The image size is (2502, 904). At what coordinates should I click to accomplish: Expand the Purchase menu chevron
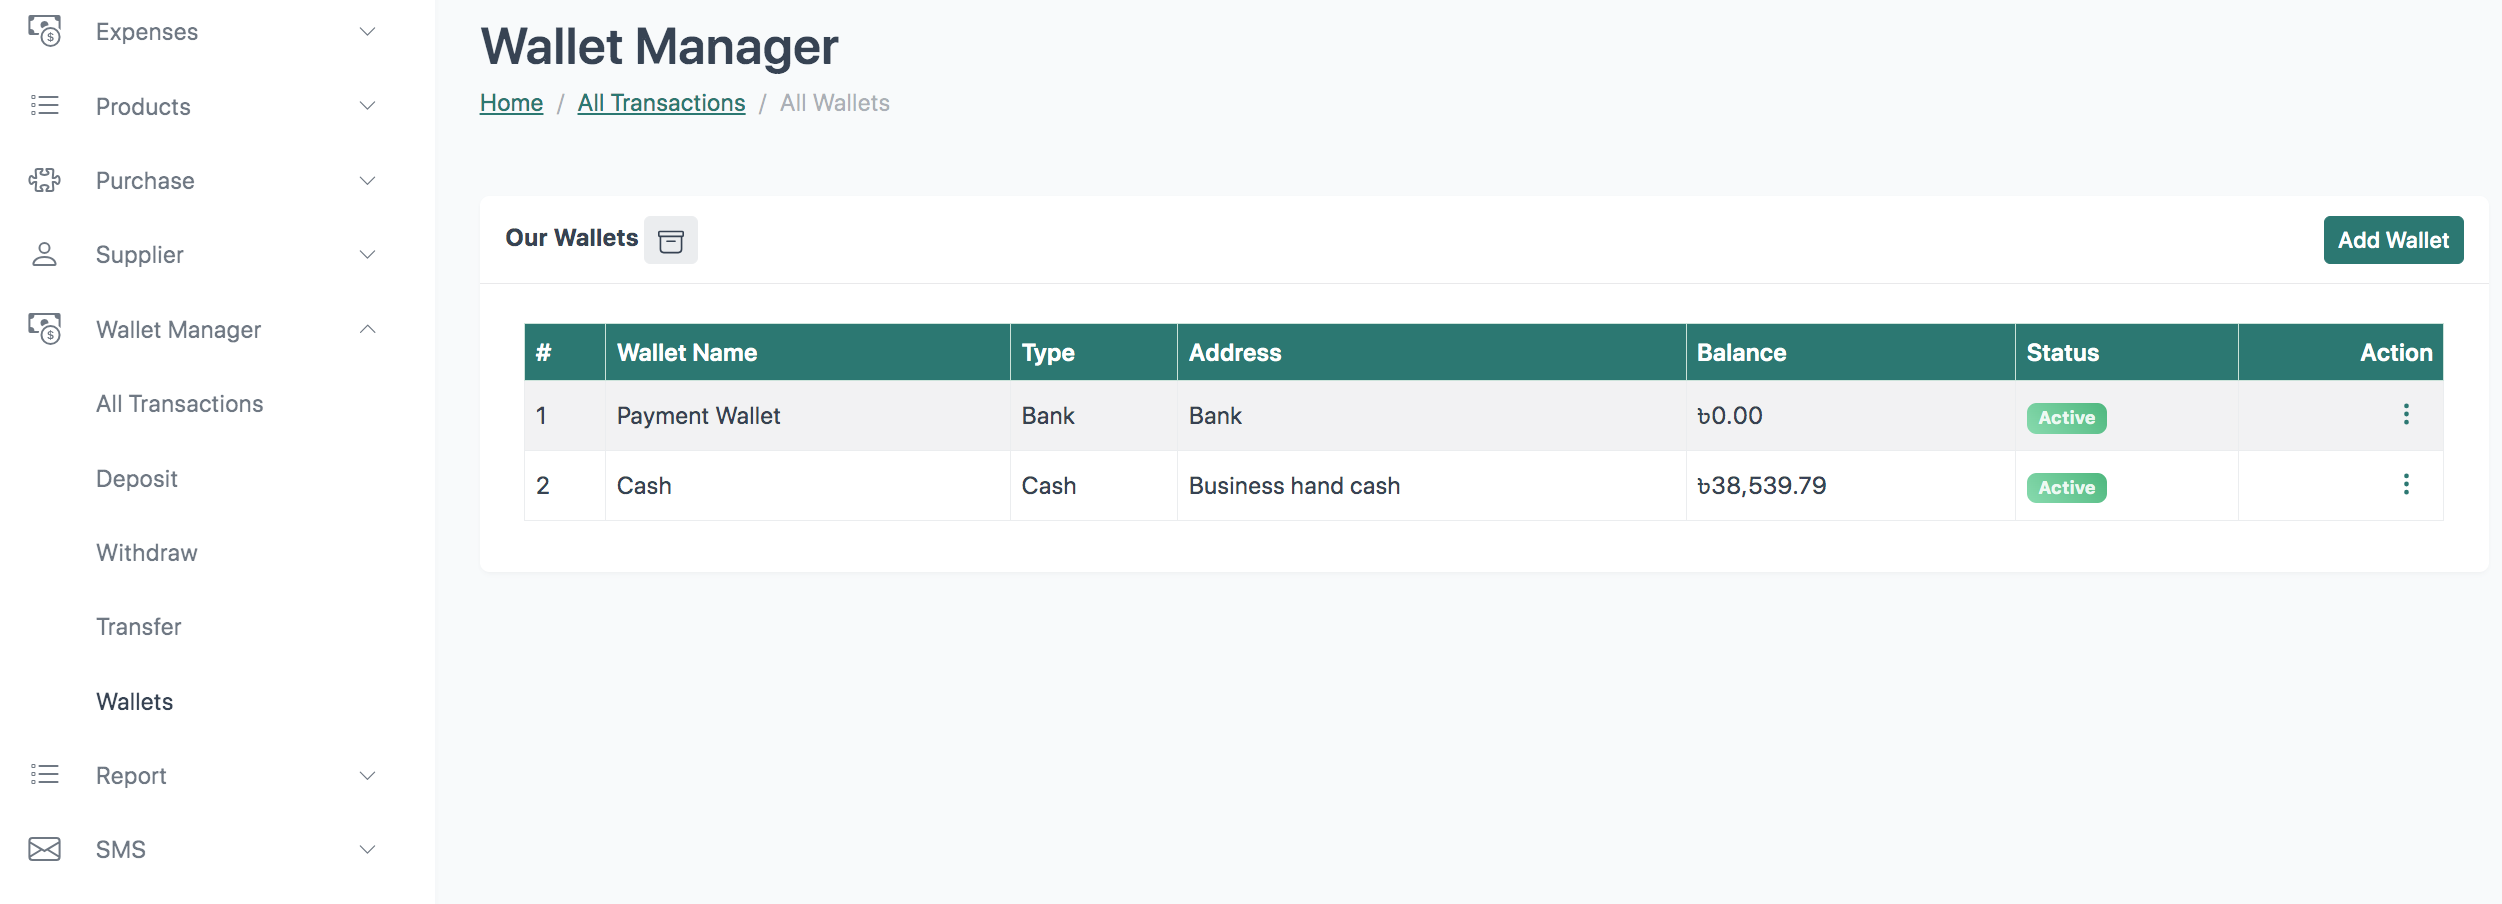(367, 180)
